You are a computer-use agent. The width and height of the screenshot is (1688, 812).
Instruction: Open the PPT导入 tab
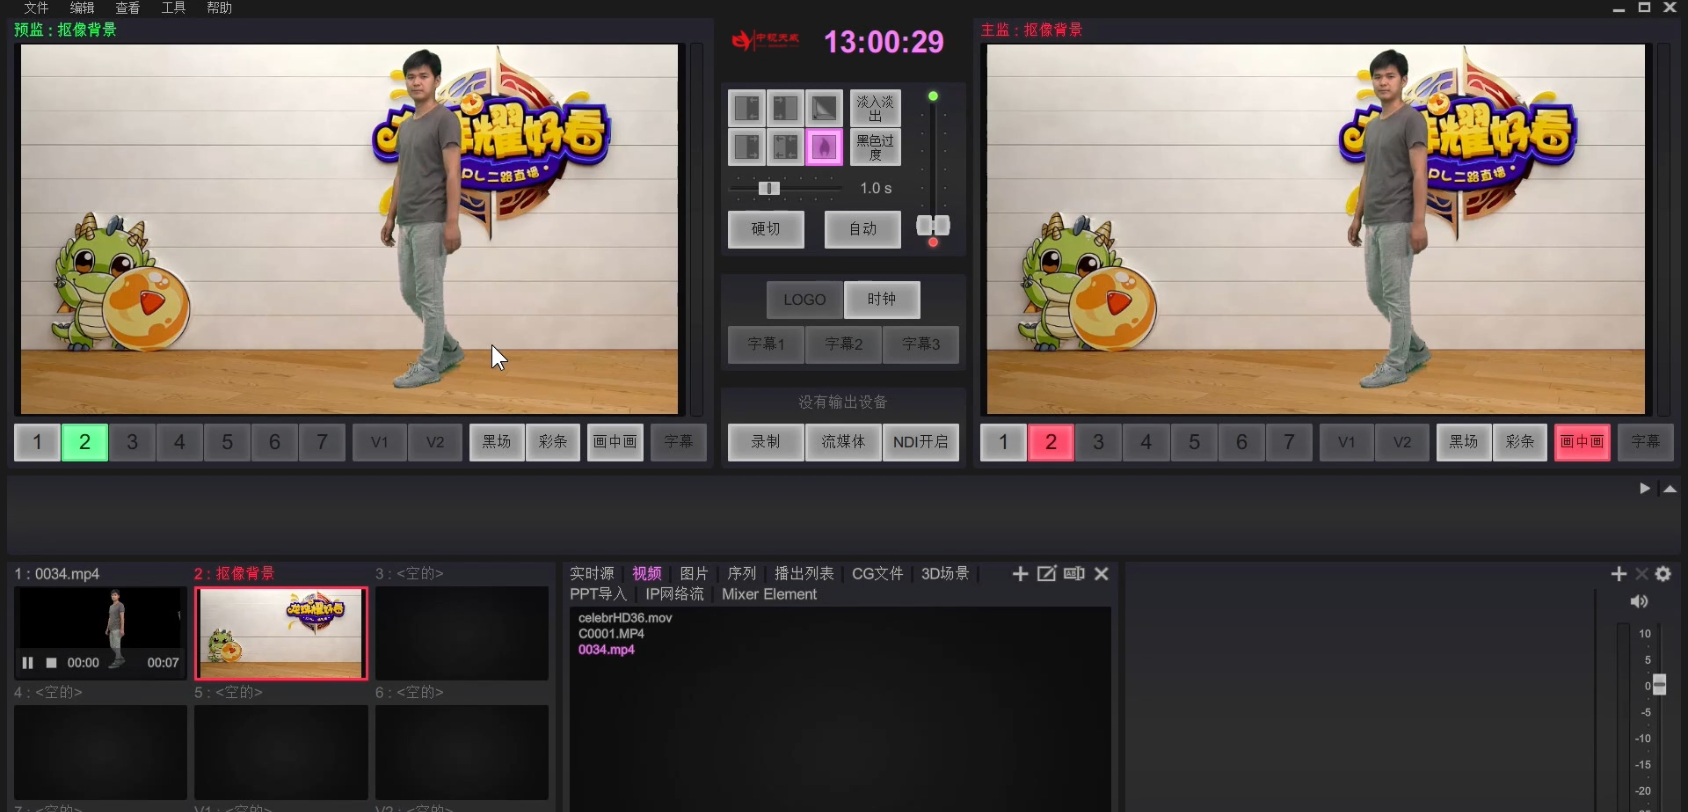pos(598,594)
